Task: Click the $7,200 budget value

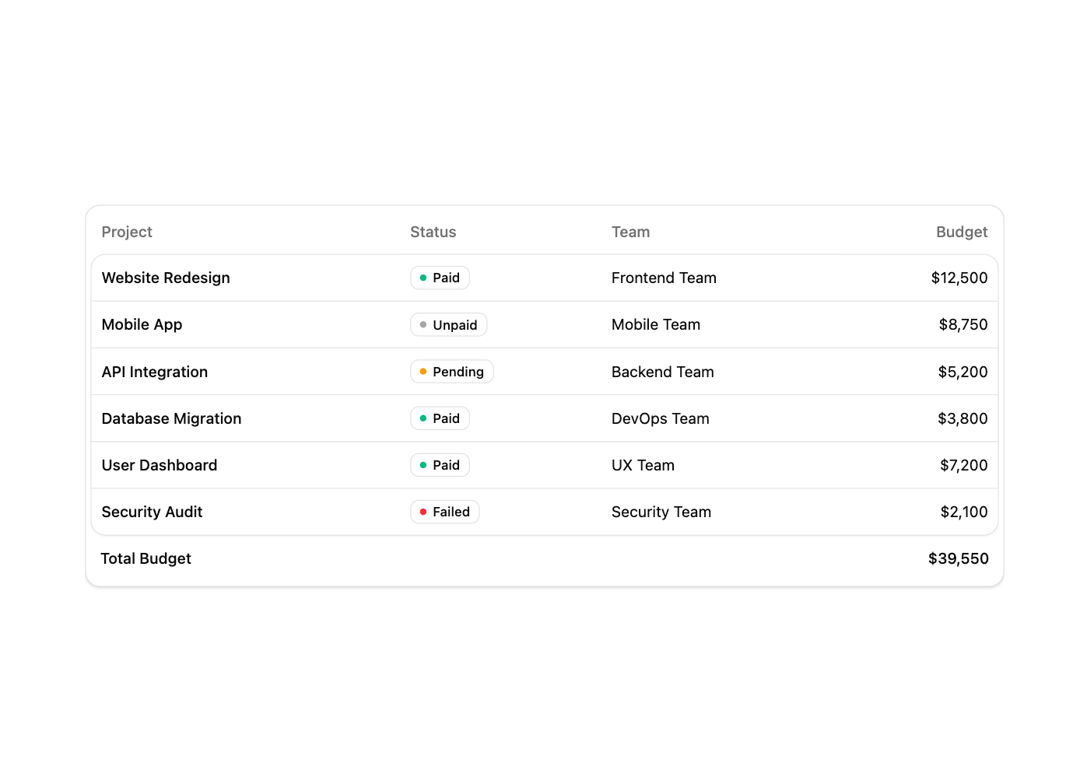Action: (x=964, y=466)
